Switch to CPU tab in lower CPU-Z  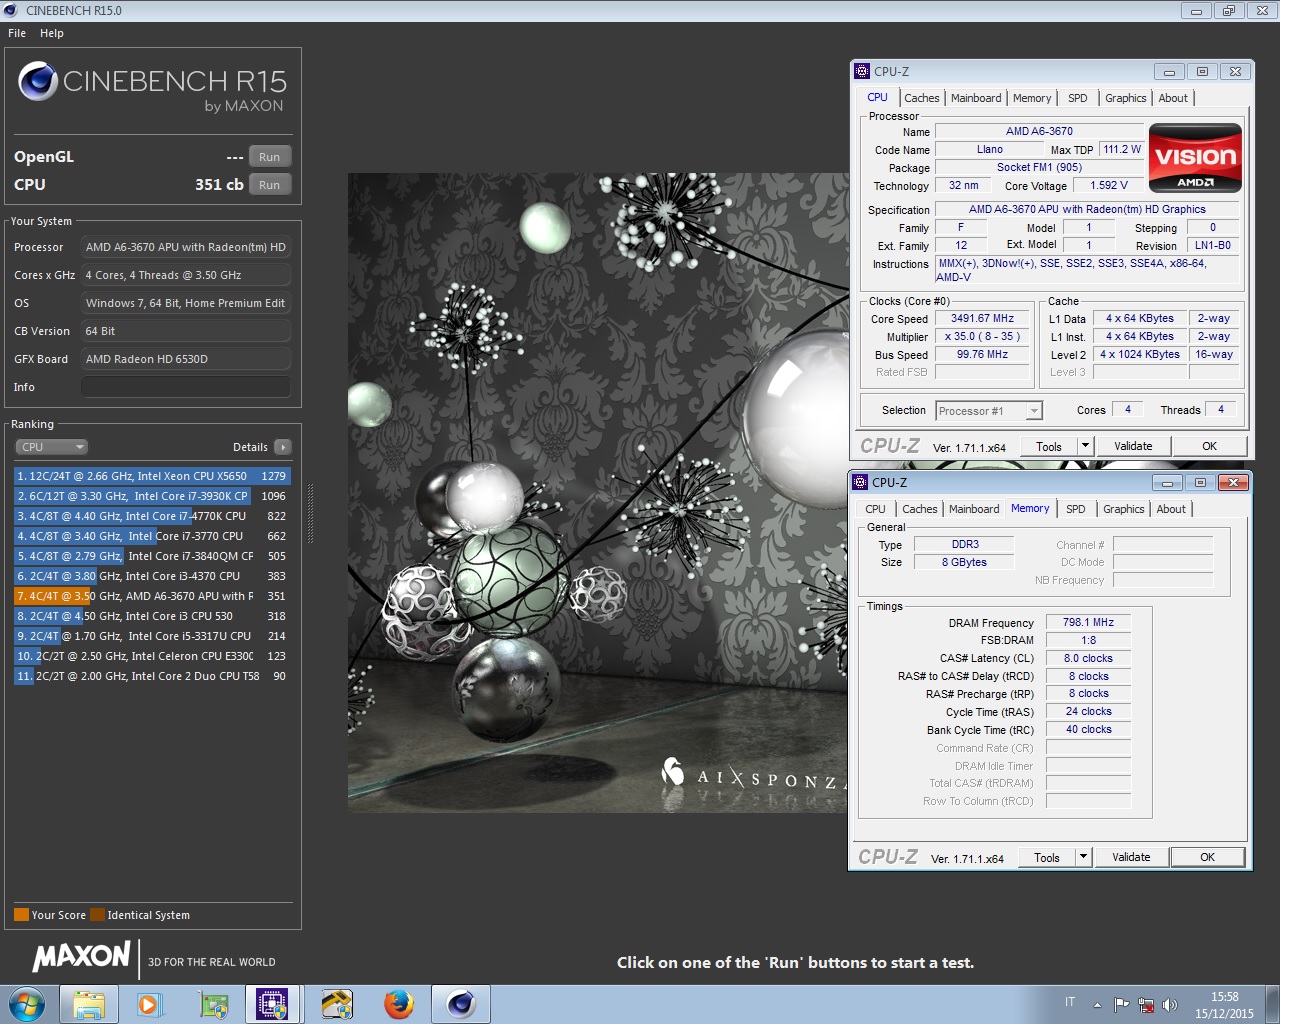tap(875, 509)
